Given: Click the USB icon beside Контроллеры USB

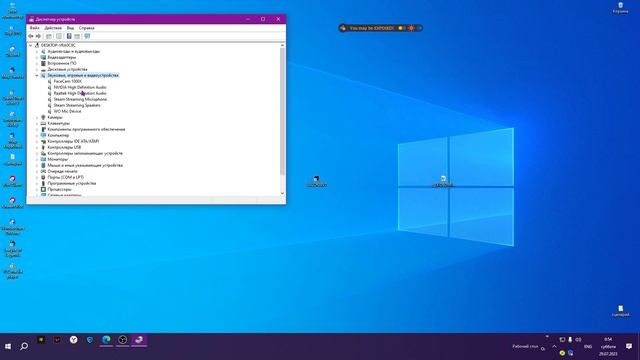Looking at the screenshot, I should [43, 147].
